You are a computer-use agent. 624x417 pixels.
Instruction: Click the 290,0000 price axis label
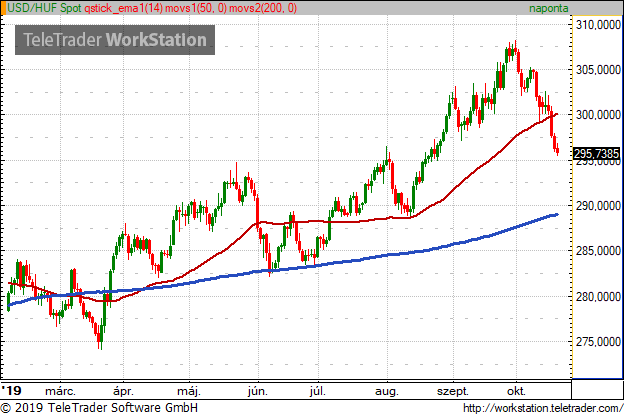[598, 206]
